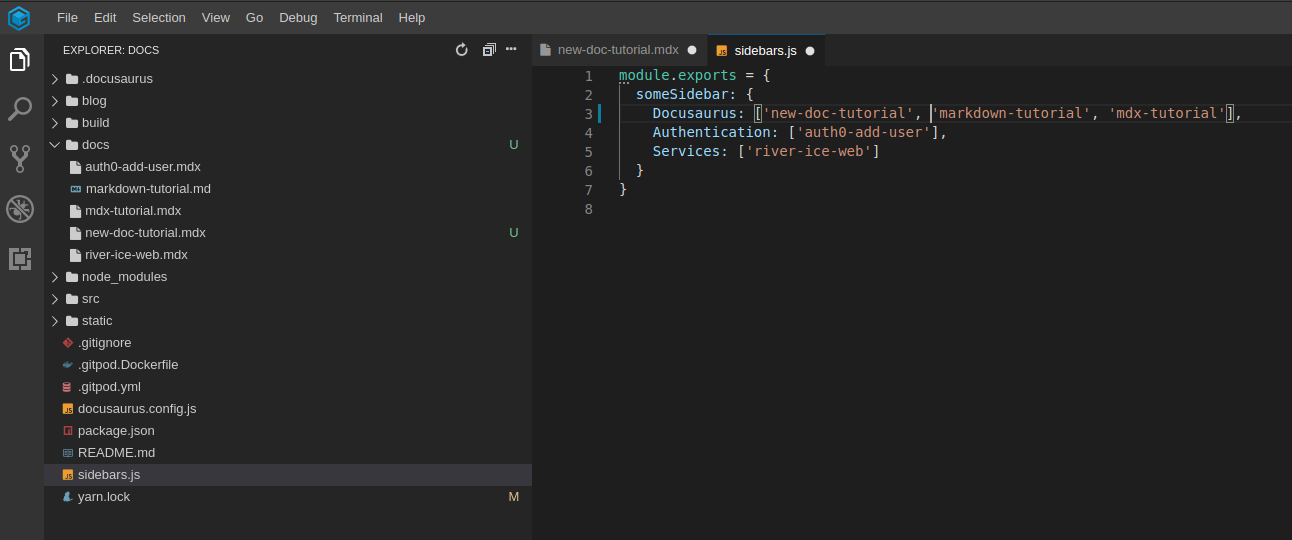The width and height of the screenshot is (1292, 540).
Task: Expand the blog folder
Action: [55, 101]
